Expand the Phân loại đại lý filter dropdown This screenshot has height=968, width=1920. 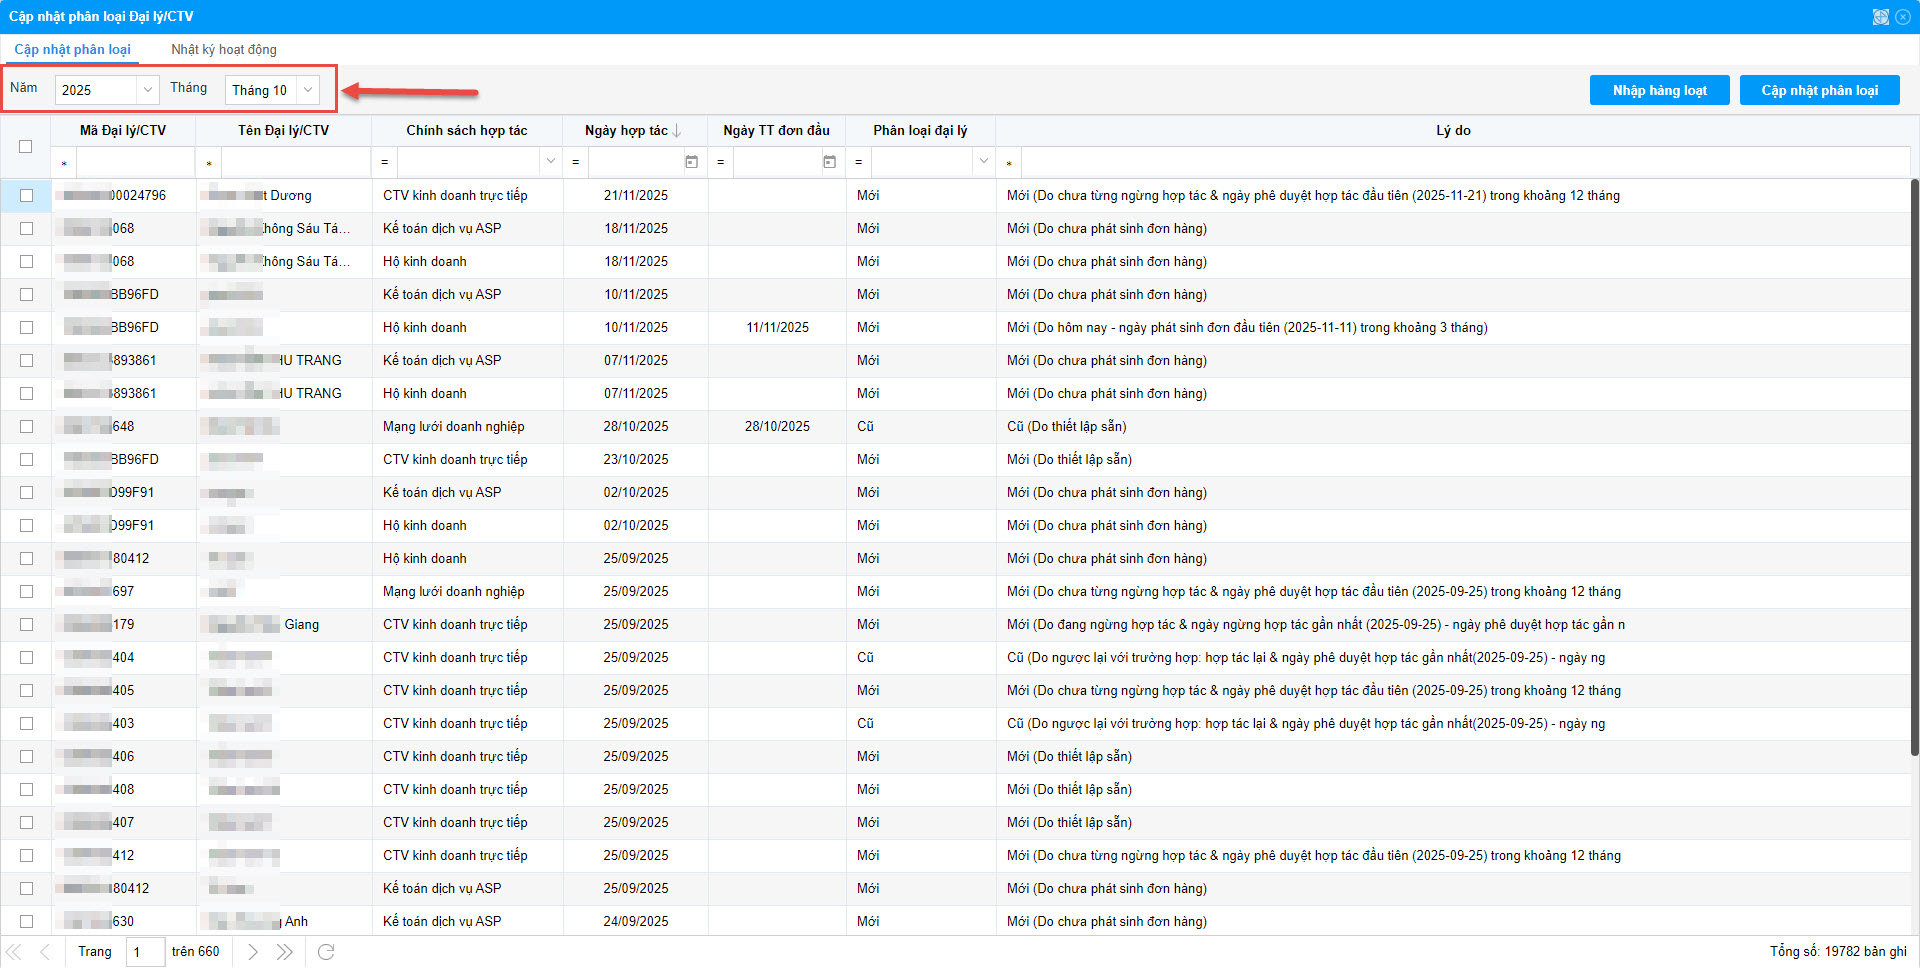(x=983, y=162)
